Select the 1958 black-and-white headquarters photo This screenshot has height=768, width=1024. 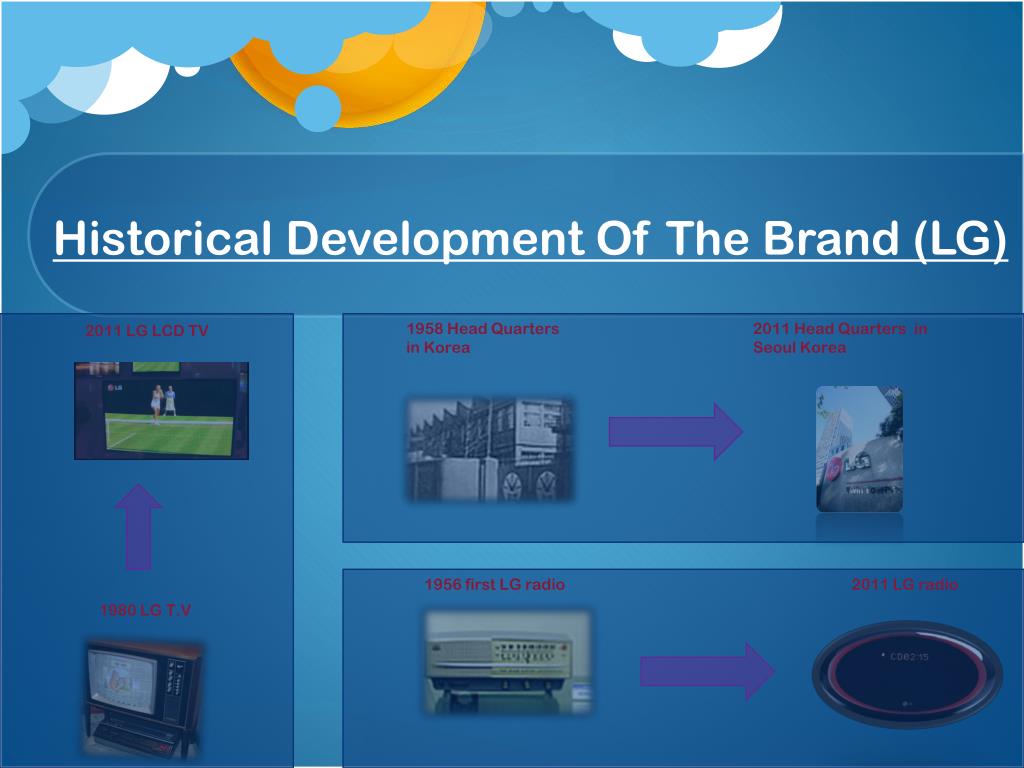click(490, 449)
